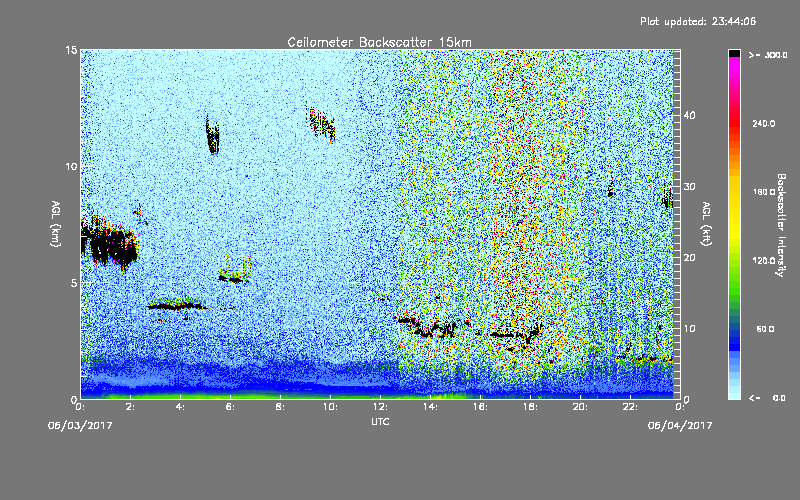800x500 pixels.
Task: Click the small black cloud spot near 21: UTC
Action: point(610,192)
